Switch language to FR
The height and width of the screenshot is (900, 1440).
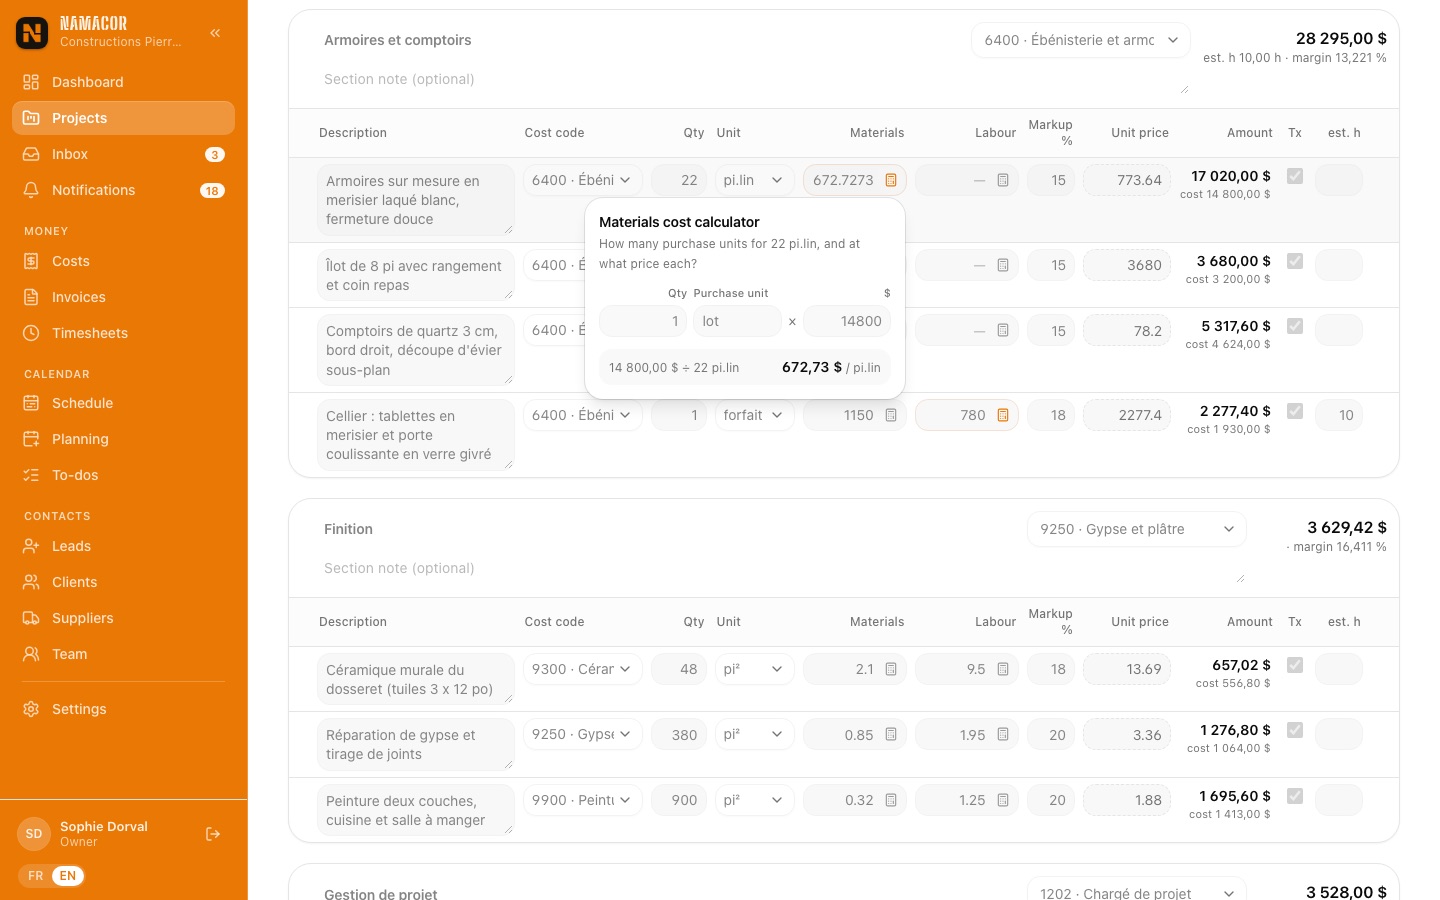point(36,876)
